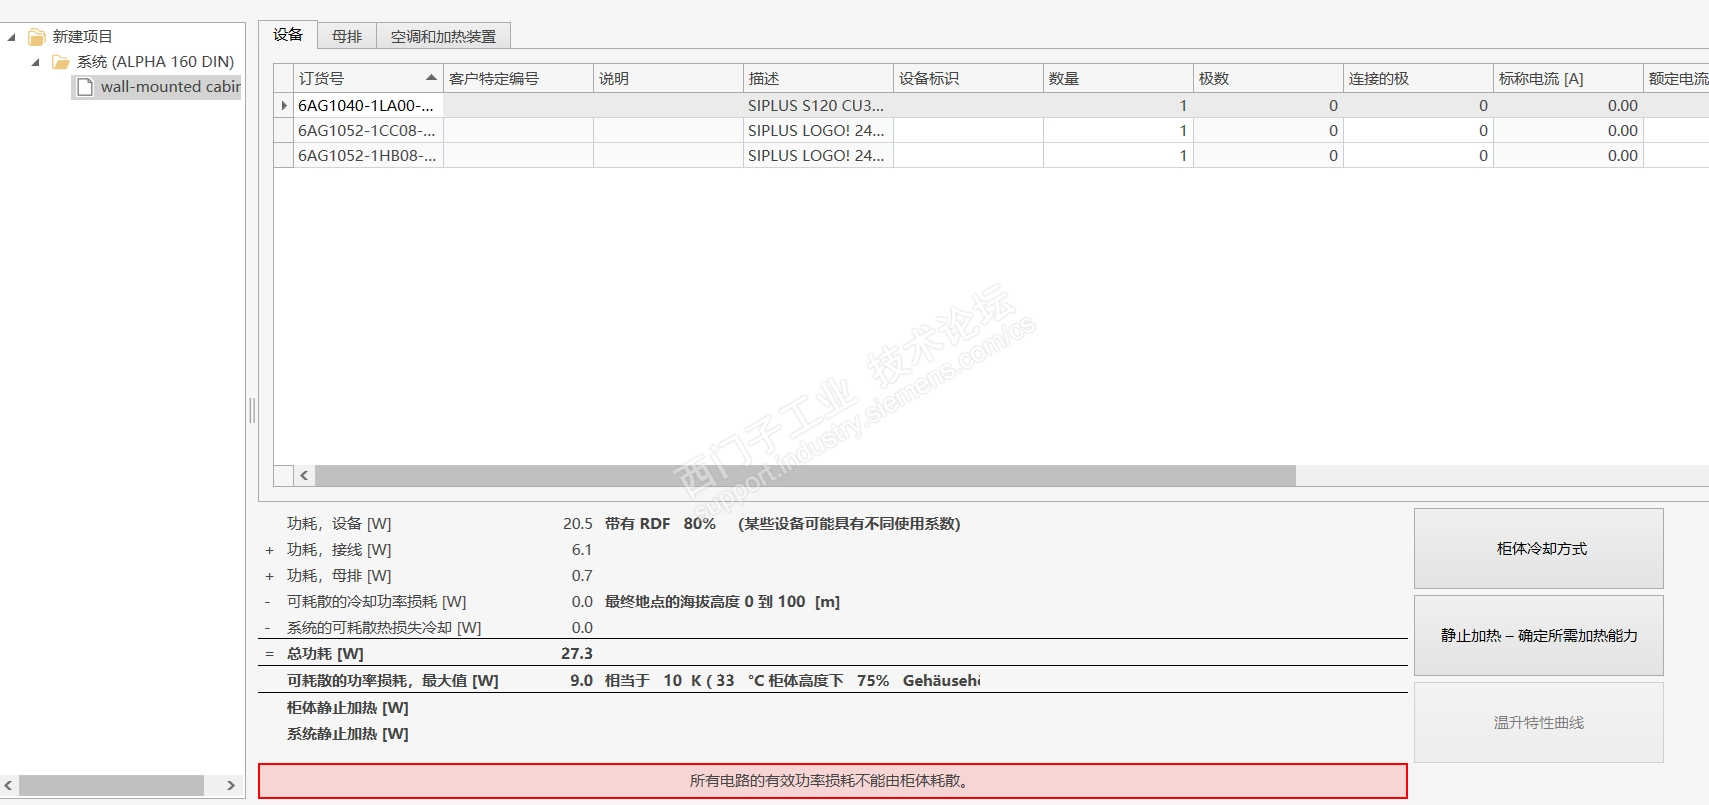Click the 总功耗 [W] value 27.3
The width and height of the screenshot is (1709, 805).
coord(577,653)
